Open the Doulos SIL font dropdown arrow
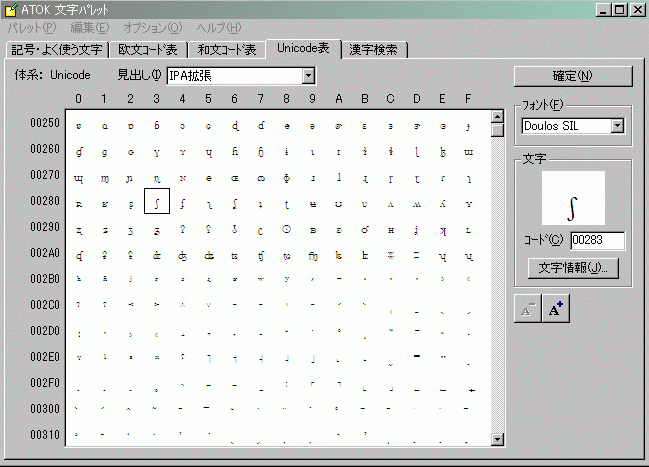The height and width of the screenshot is (467, 649). [617, 126]
